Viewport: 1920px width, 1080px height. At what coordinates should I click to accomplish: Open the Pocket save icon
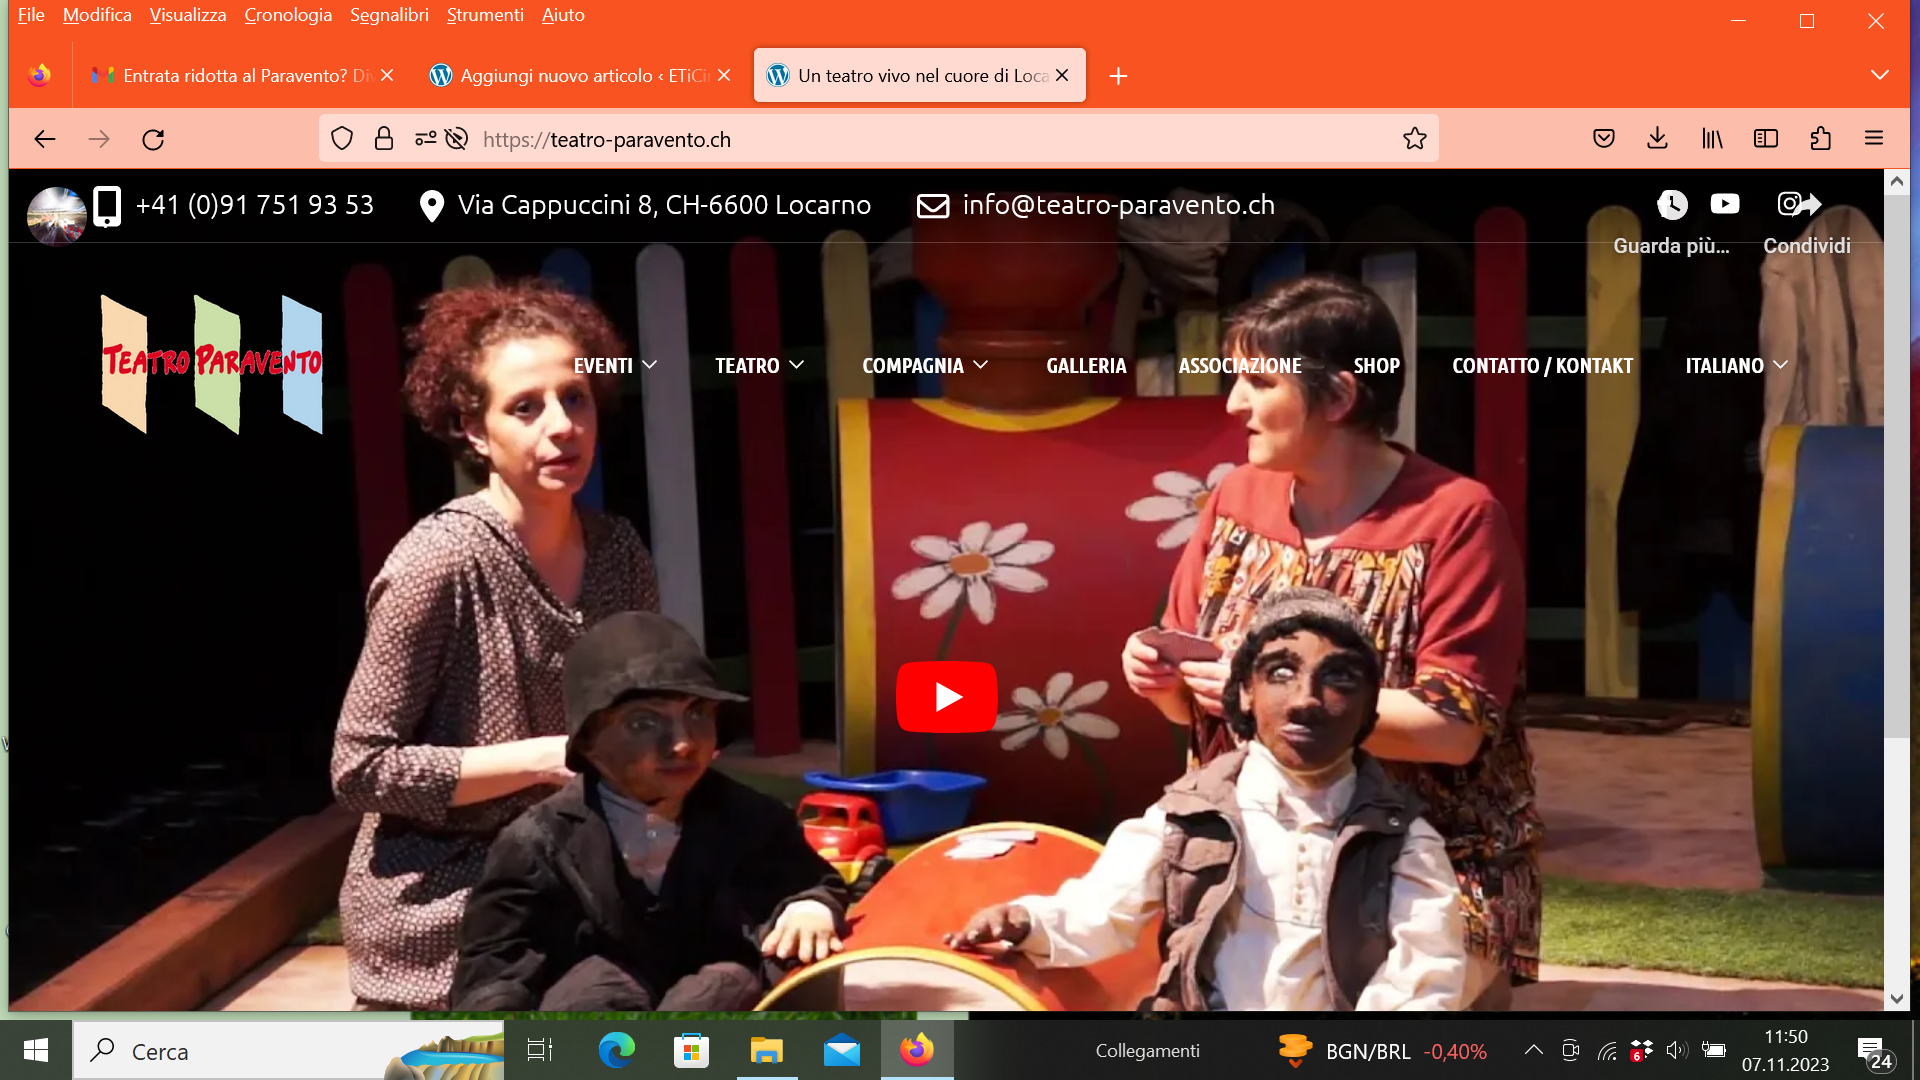[1604, 139]
